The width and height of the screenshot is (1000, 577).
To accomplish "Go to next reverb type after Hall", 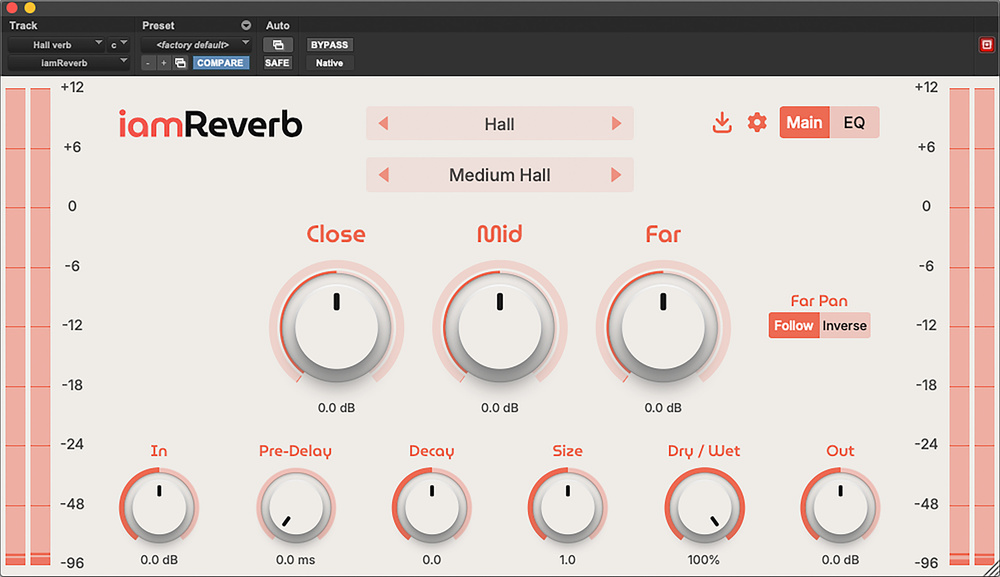I will coord(616,124).
